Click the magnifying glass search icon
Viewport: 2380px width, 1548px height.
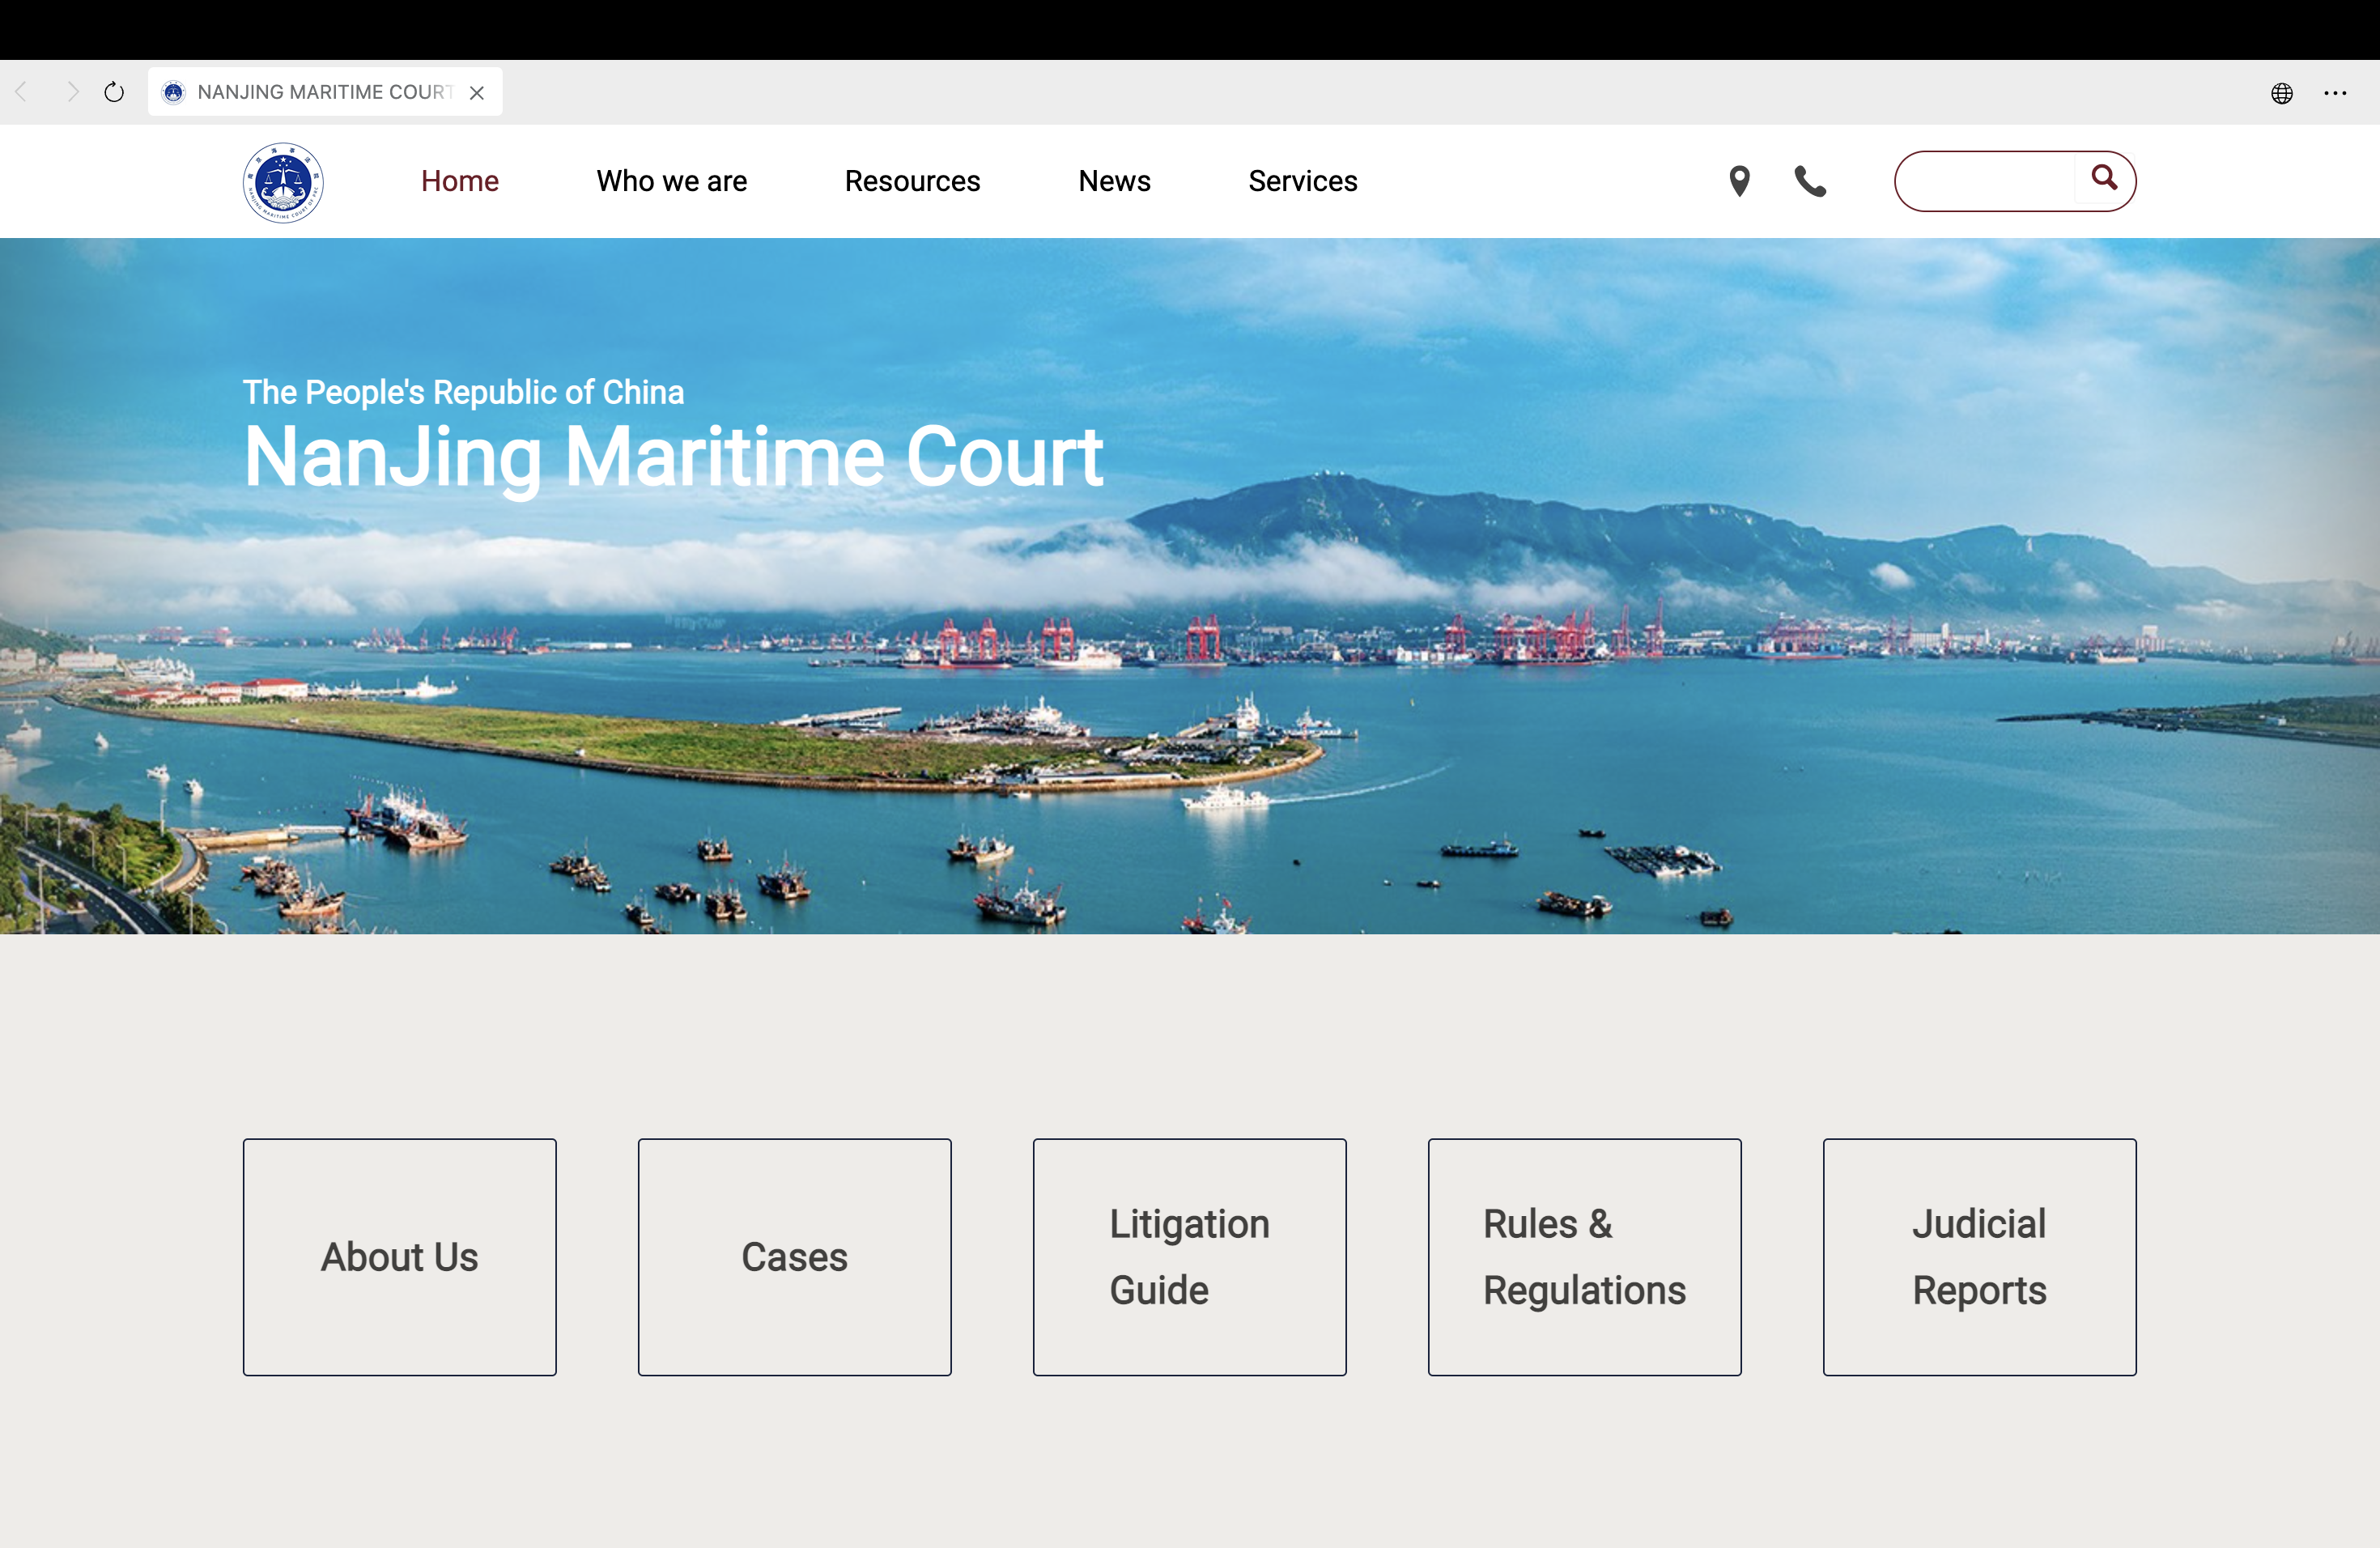pos(2104,178)
